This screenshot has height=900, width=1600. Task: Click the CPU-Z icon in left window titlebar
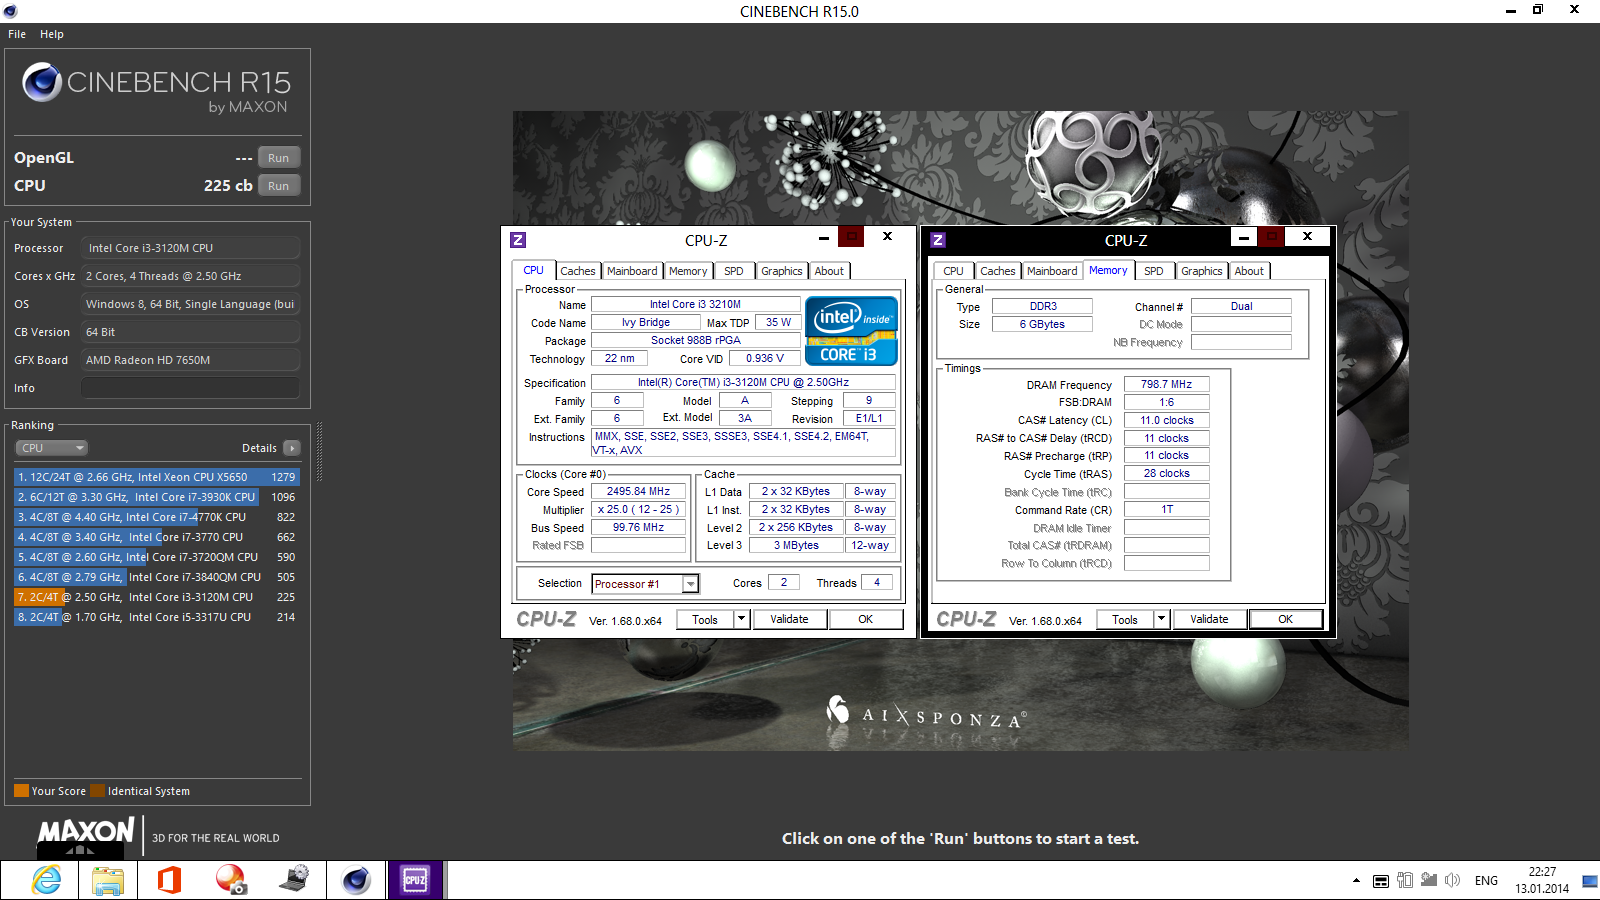click(518, 240)
